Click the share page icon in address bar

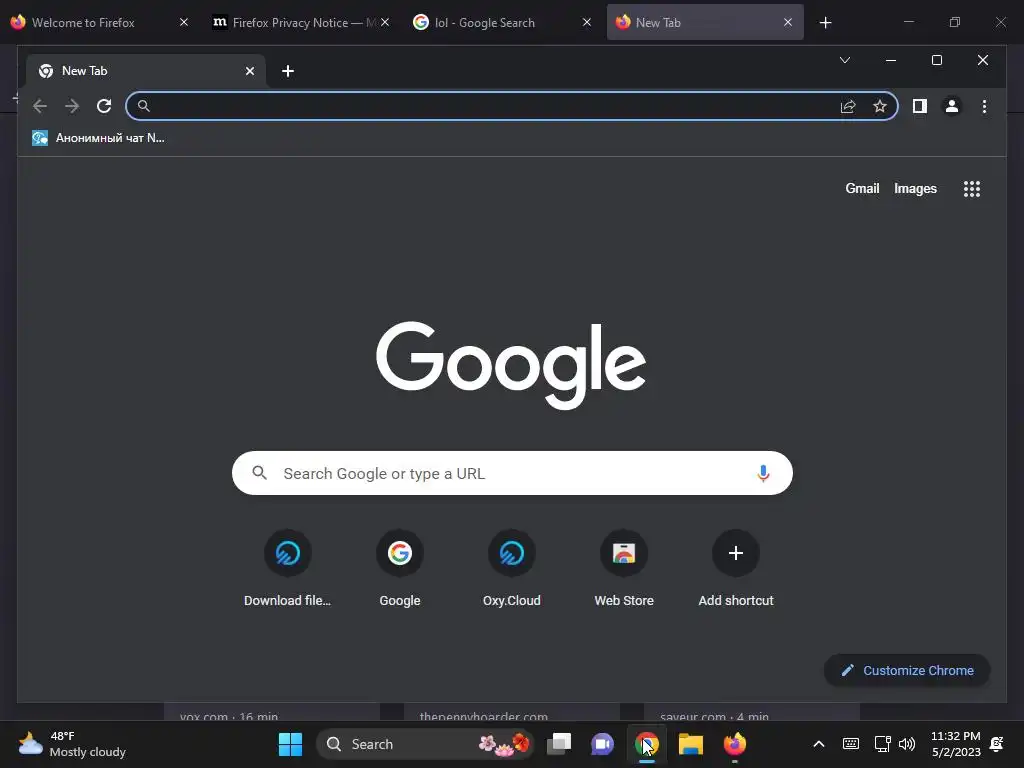point(848,106)
